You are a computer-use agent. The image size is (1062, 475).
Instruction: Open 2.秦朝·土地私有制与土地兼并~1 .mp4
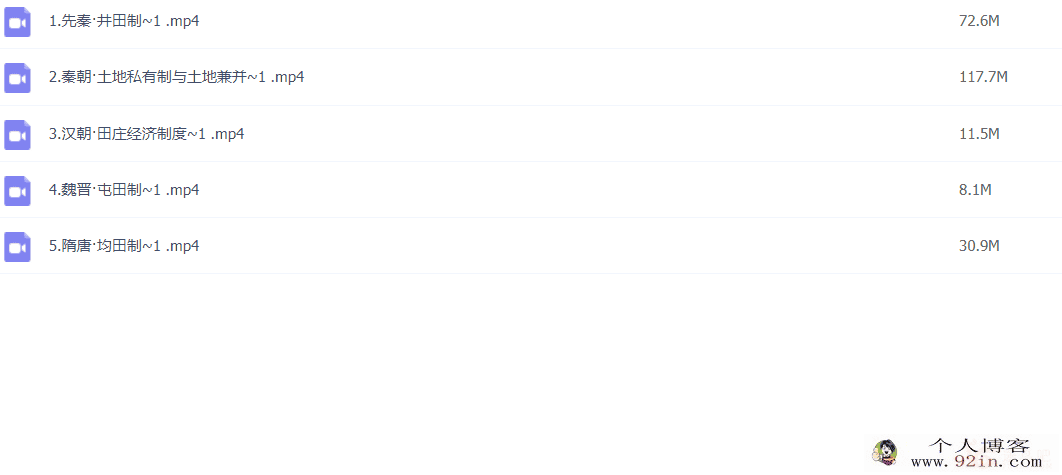coord(176,77)
